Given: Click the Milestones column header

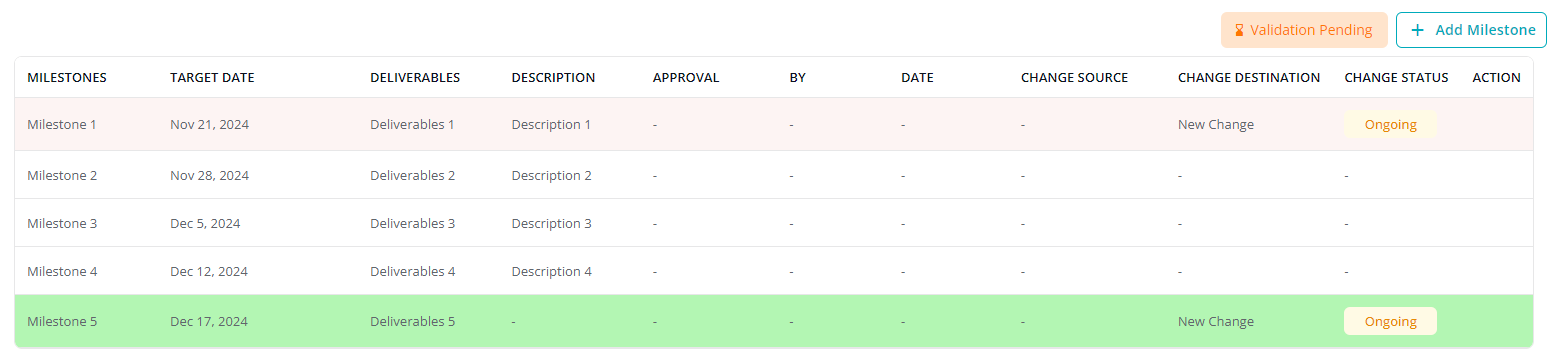Looking at the screenshot, I should [67, 77].
